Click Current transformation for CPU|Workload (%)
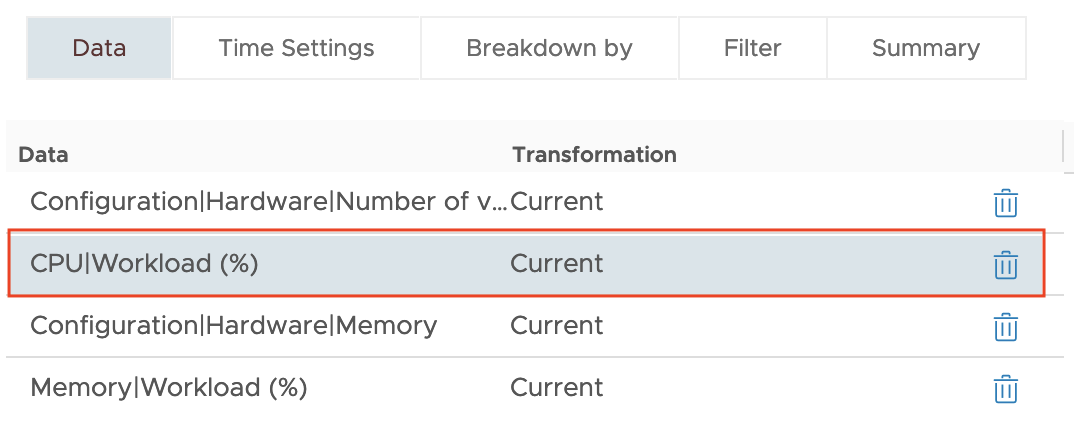 point(556,264)
